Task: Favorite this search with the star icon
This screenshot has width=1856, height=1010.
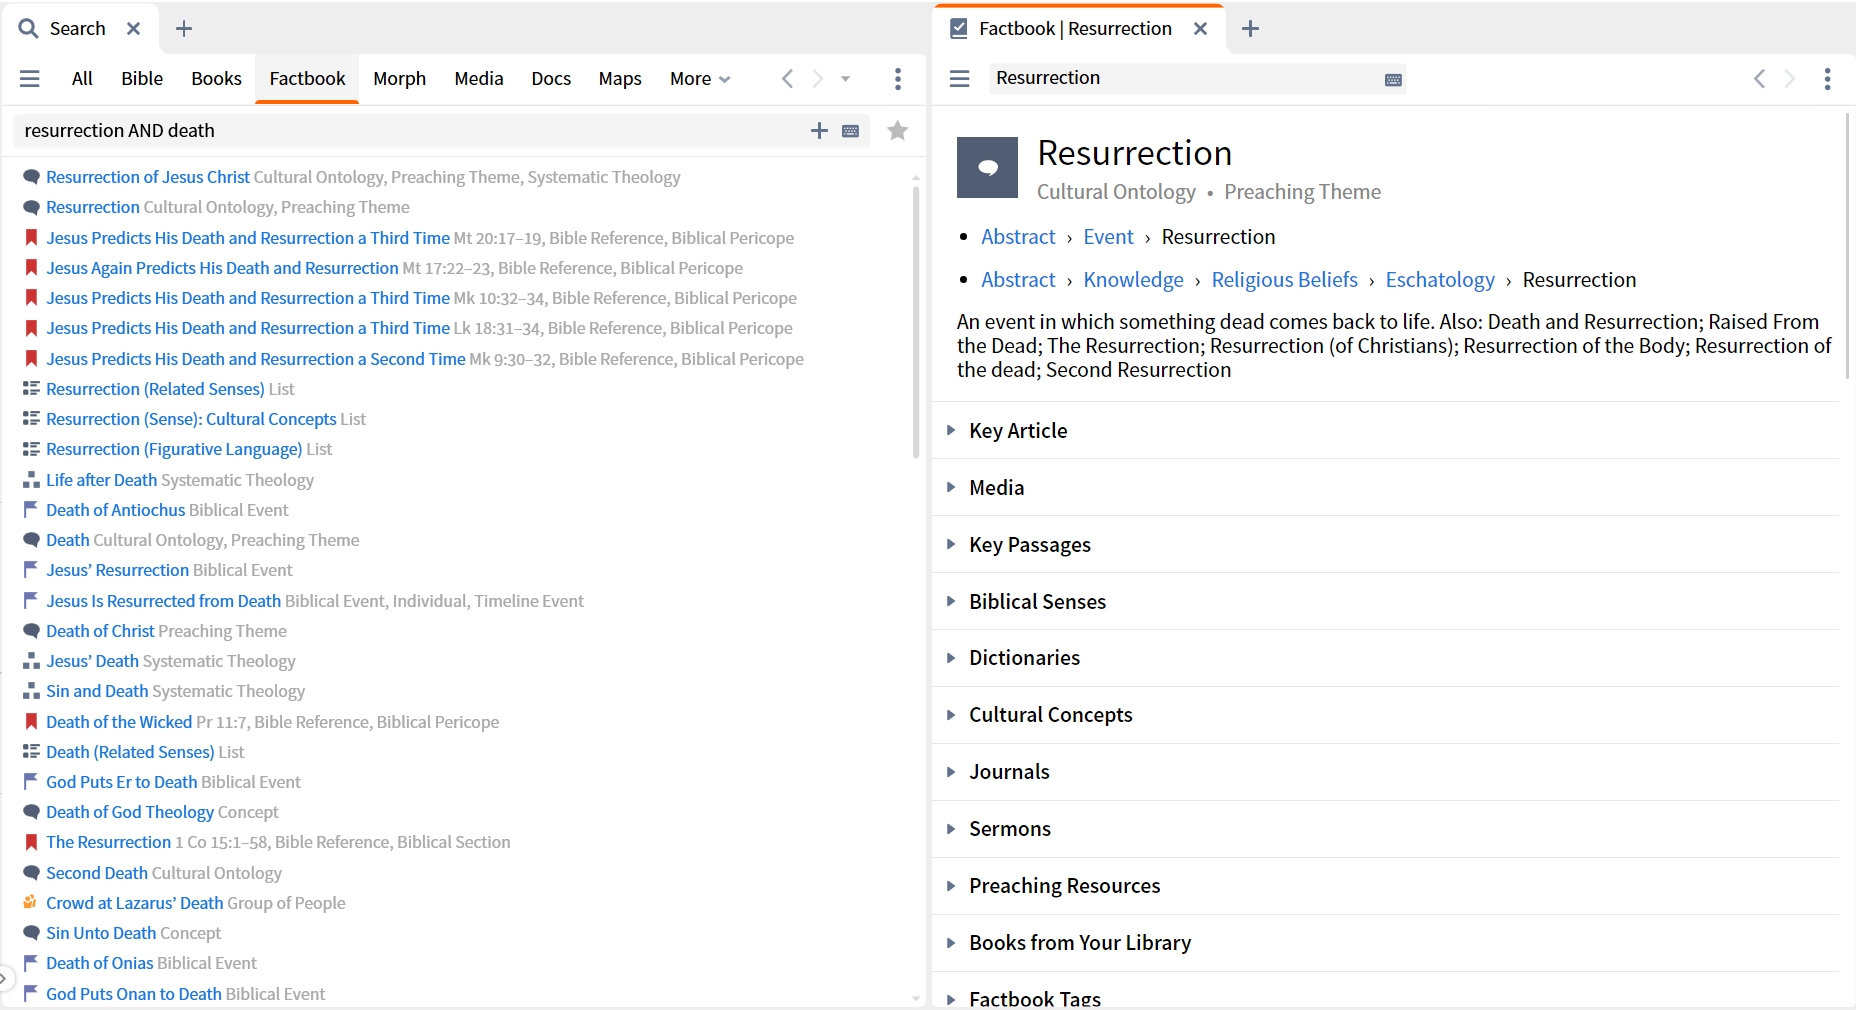Action: (898, 131)
